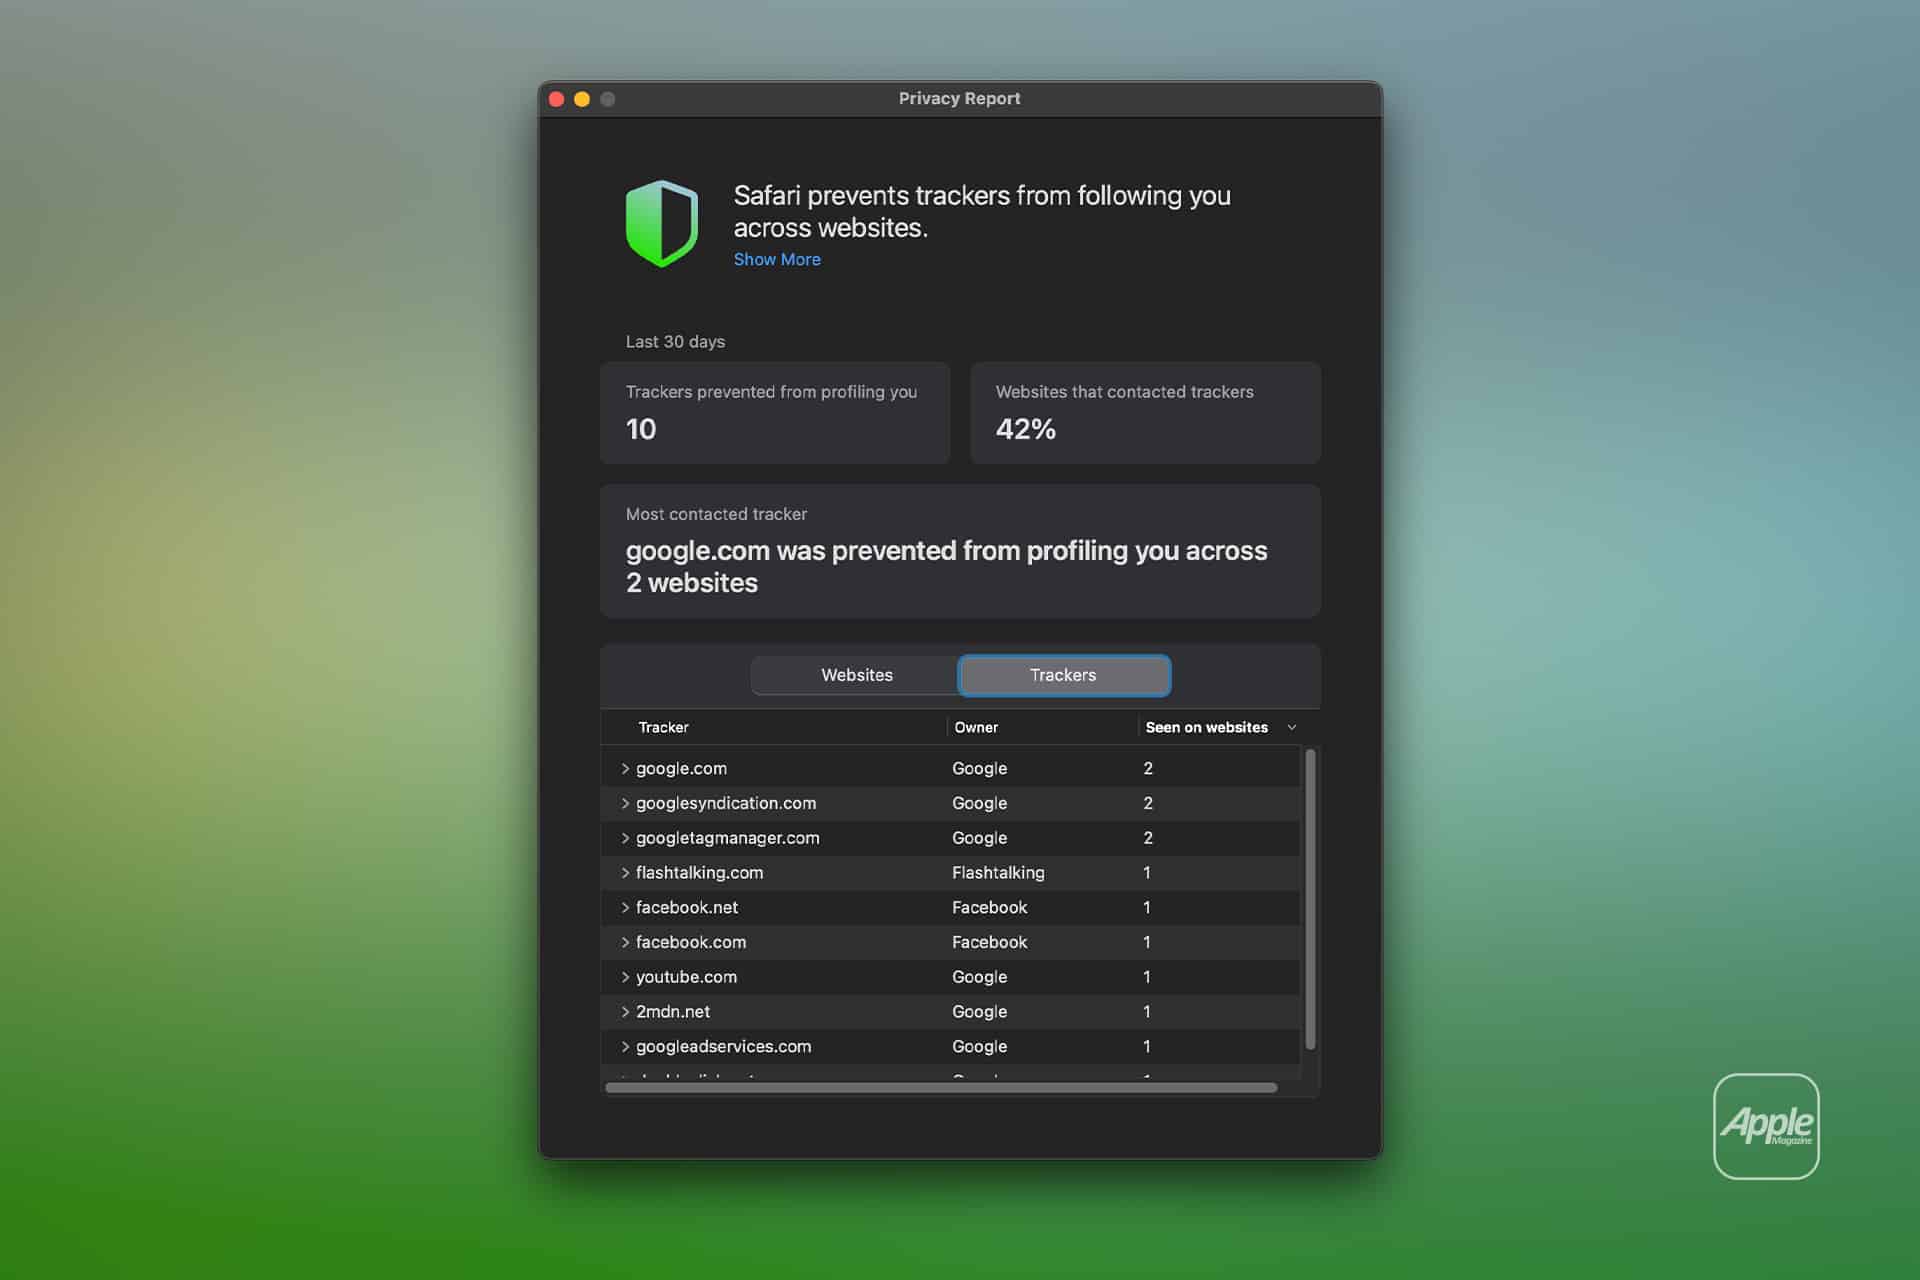
Task: Click the horizontal scrollbar below tracker list
Action: pyautogui.click(x=941, y=1087)
